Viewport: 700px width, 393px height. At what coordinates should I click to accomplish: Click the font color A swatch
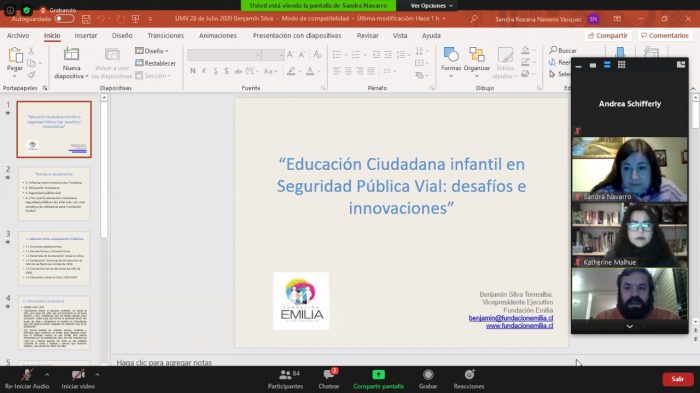[x=310, y=71]
